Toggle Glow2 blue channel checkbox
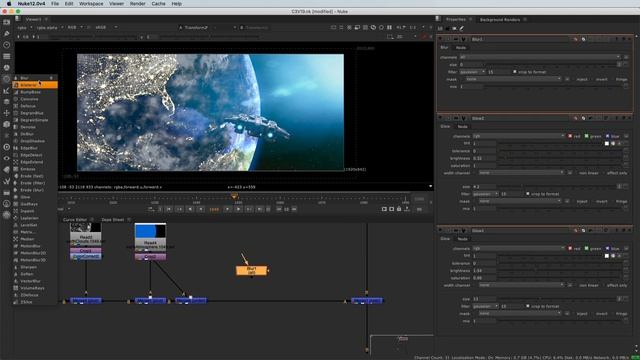This screenshot has height=360, width=640. (607, 136)
